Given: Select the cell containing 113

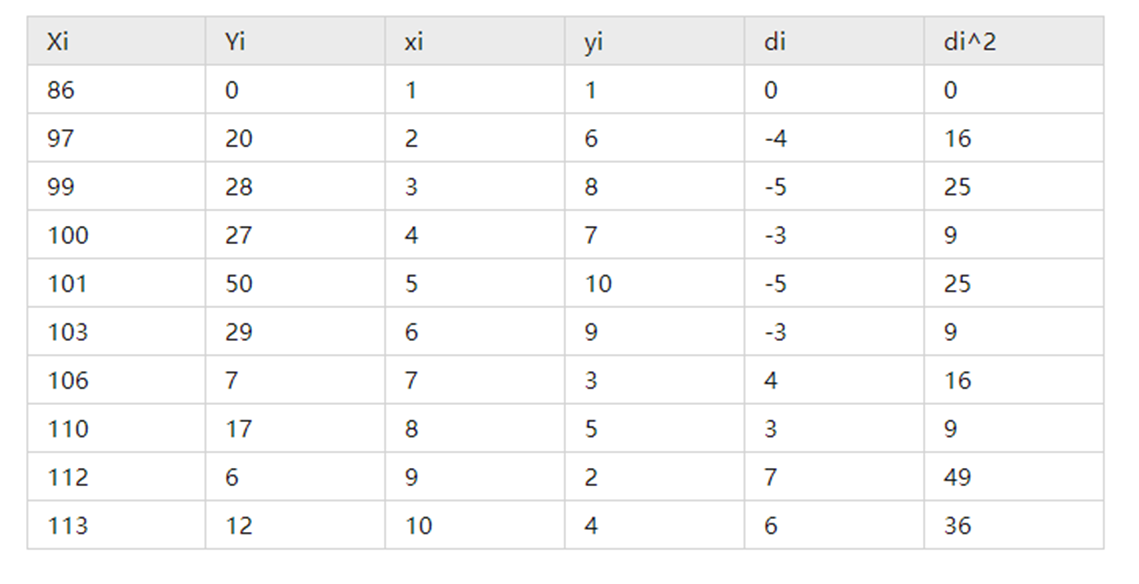Looking at the screenshot, I should (x=68, y=526).
